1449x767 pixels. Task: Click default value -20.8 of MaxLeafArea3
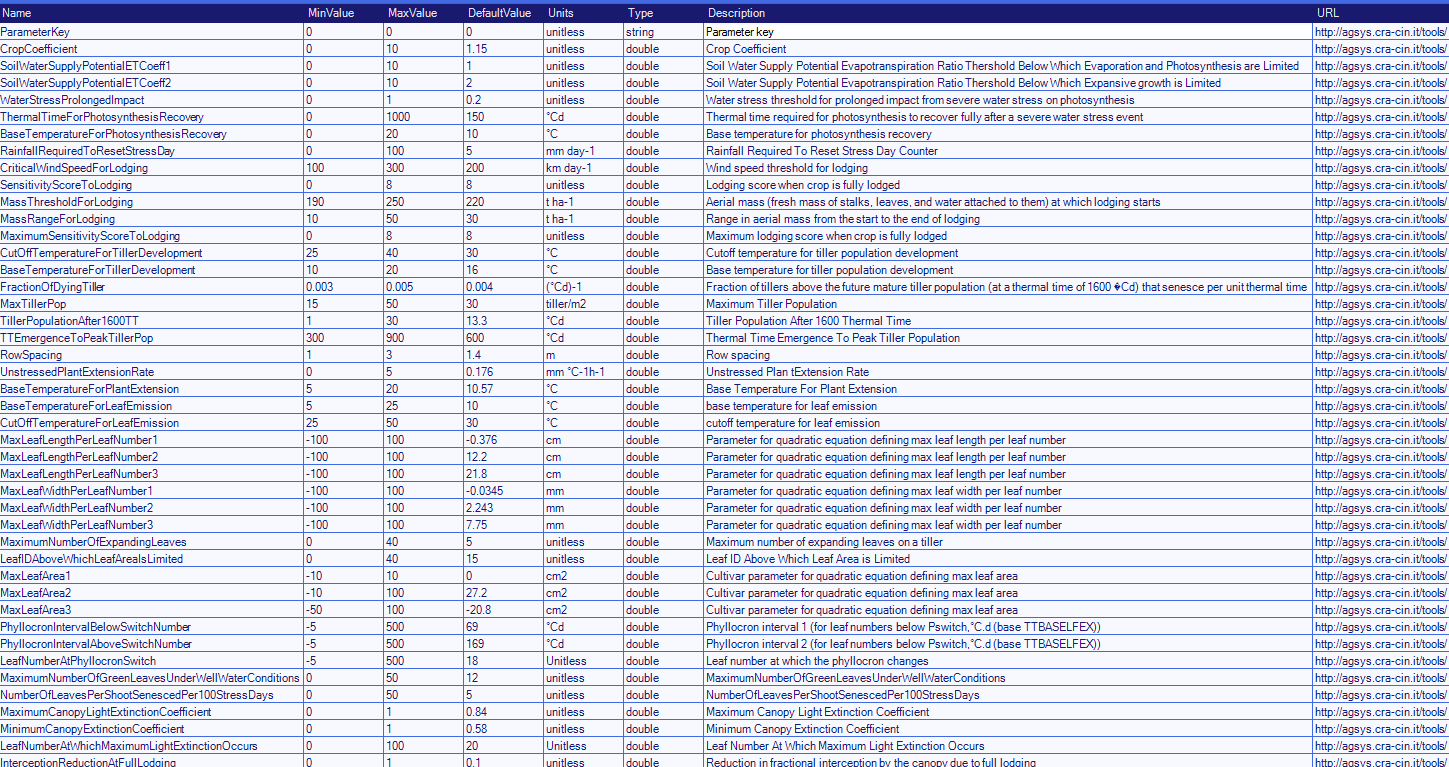point(504,610)
